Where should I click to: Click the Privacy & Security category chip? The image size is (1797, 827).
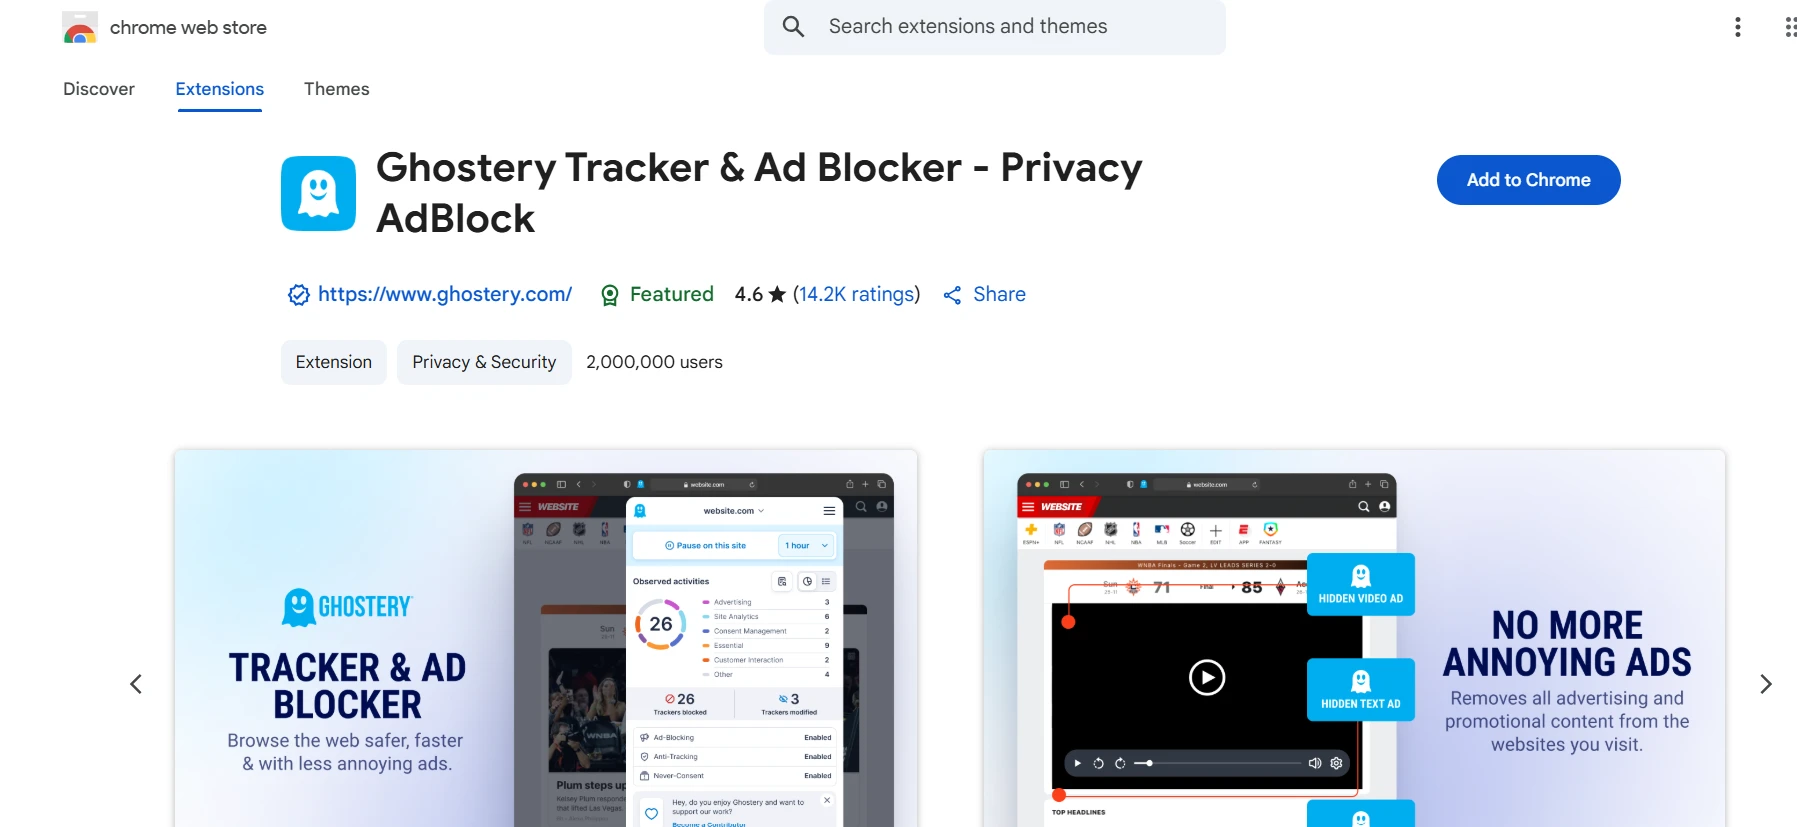[484, 362]
